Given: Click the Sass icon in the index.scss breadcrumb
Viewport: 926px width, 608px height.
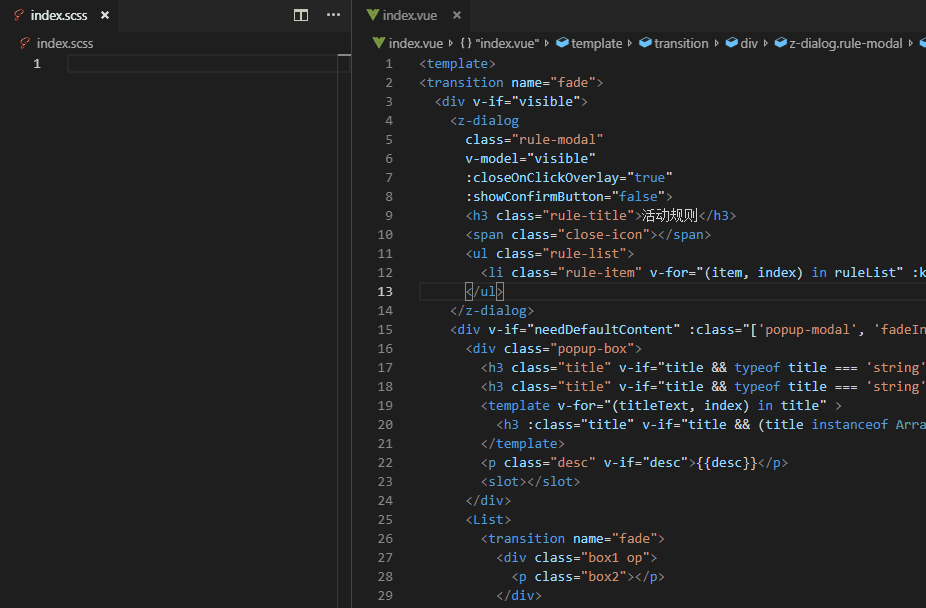Looking at the screenshot, I should coord(25,43).
